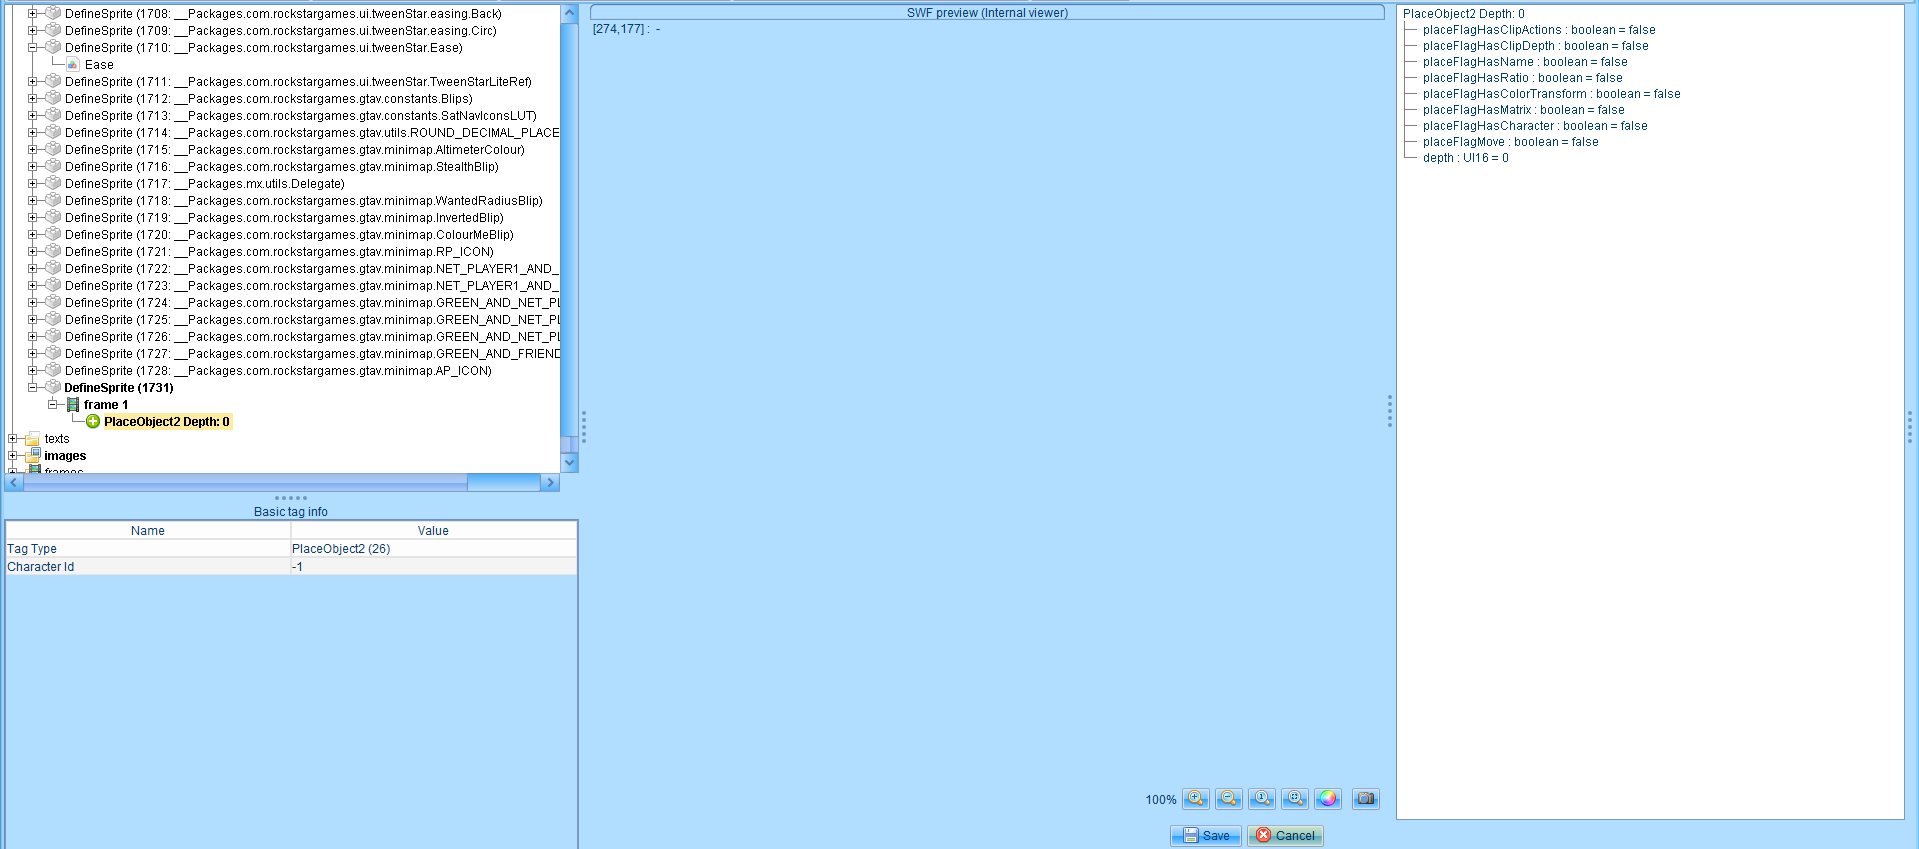Click sprite icon for DefineSprite 1721 RP_ICON
The width and height of the screenshot is (1919, 849).
[x=54, y=251]
